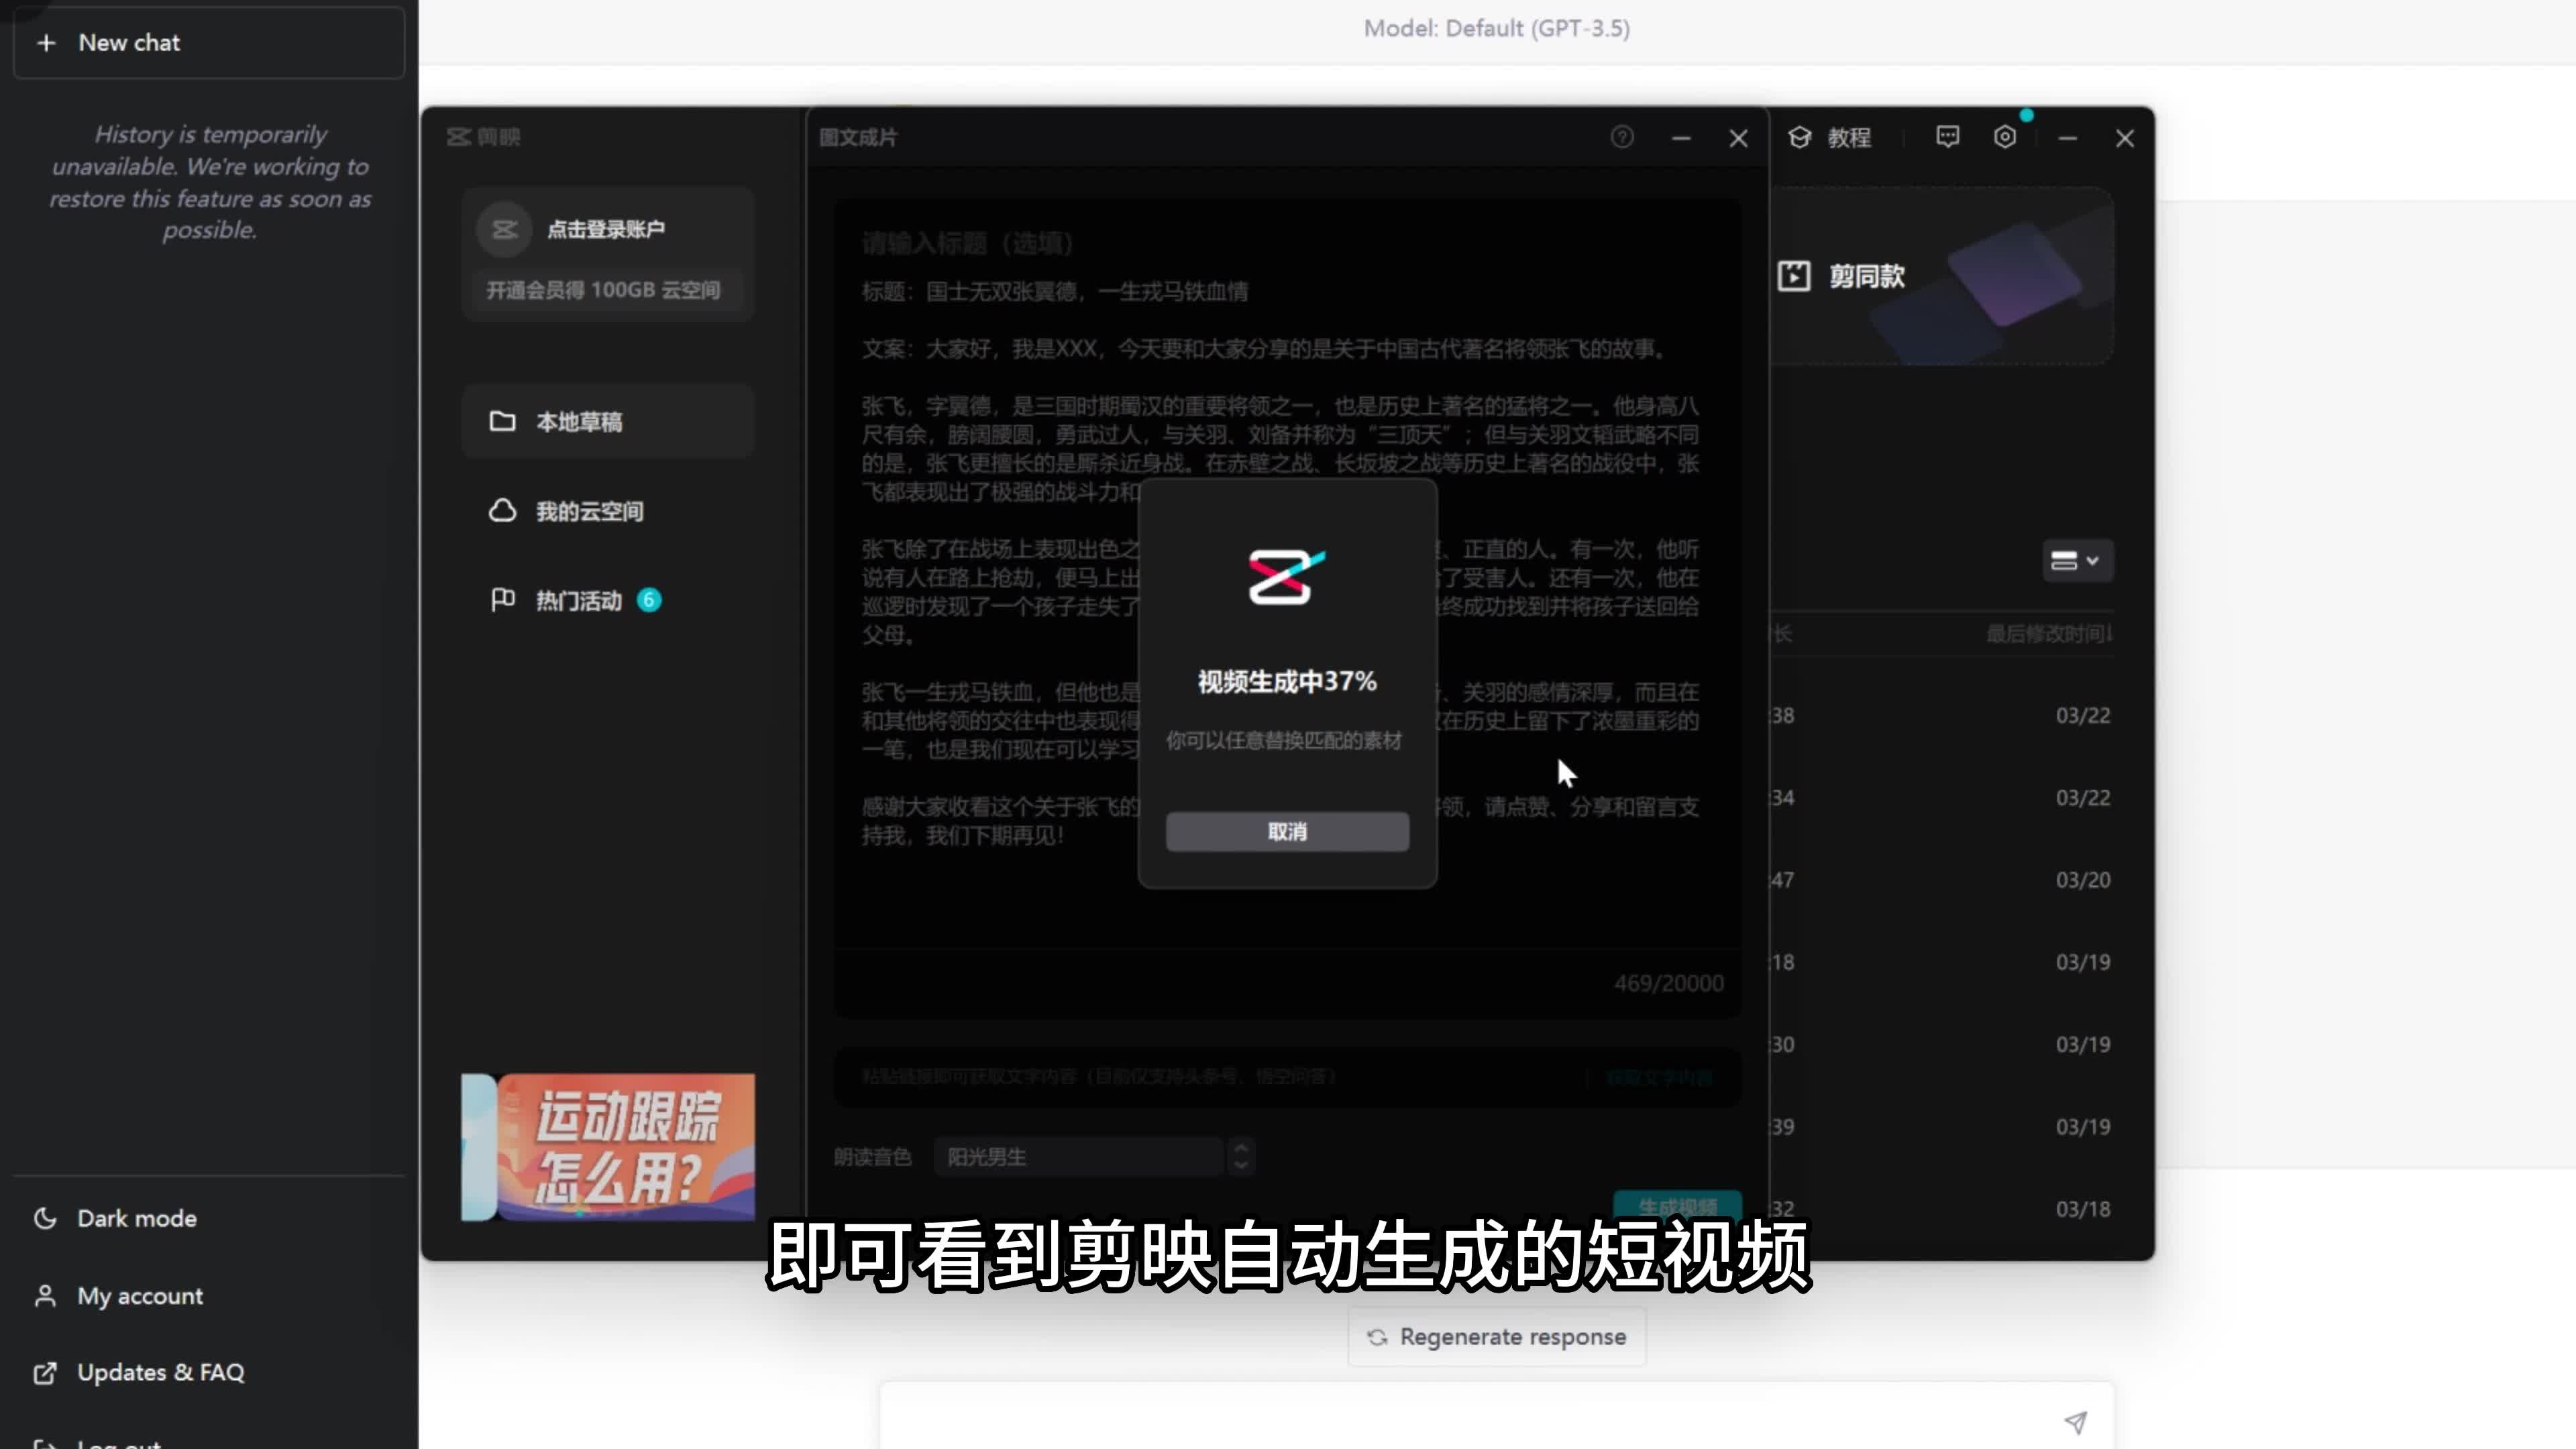
Task: Click the 剪同款 template card
Action: point(1942,276)
